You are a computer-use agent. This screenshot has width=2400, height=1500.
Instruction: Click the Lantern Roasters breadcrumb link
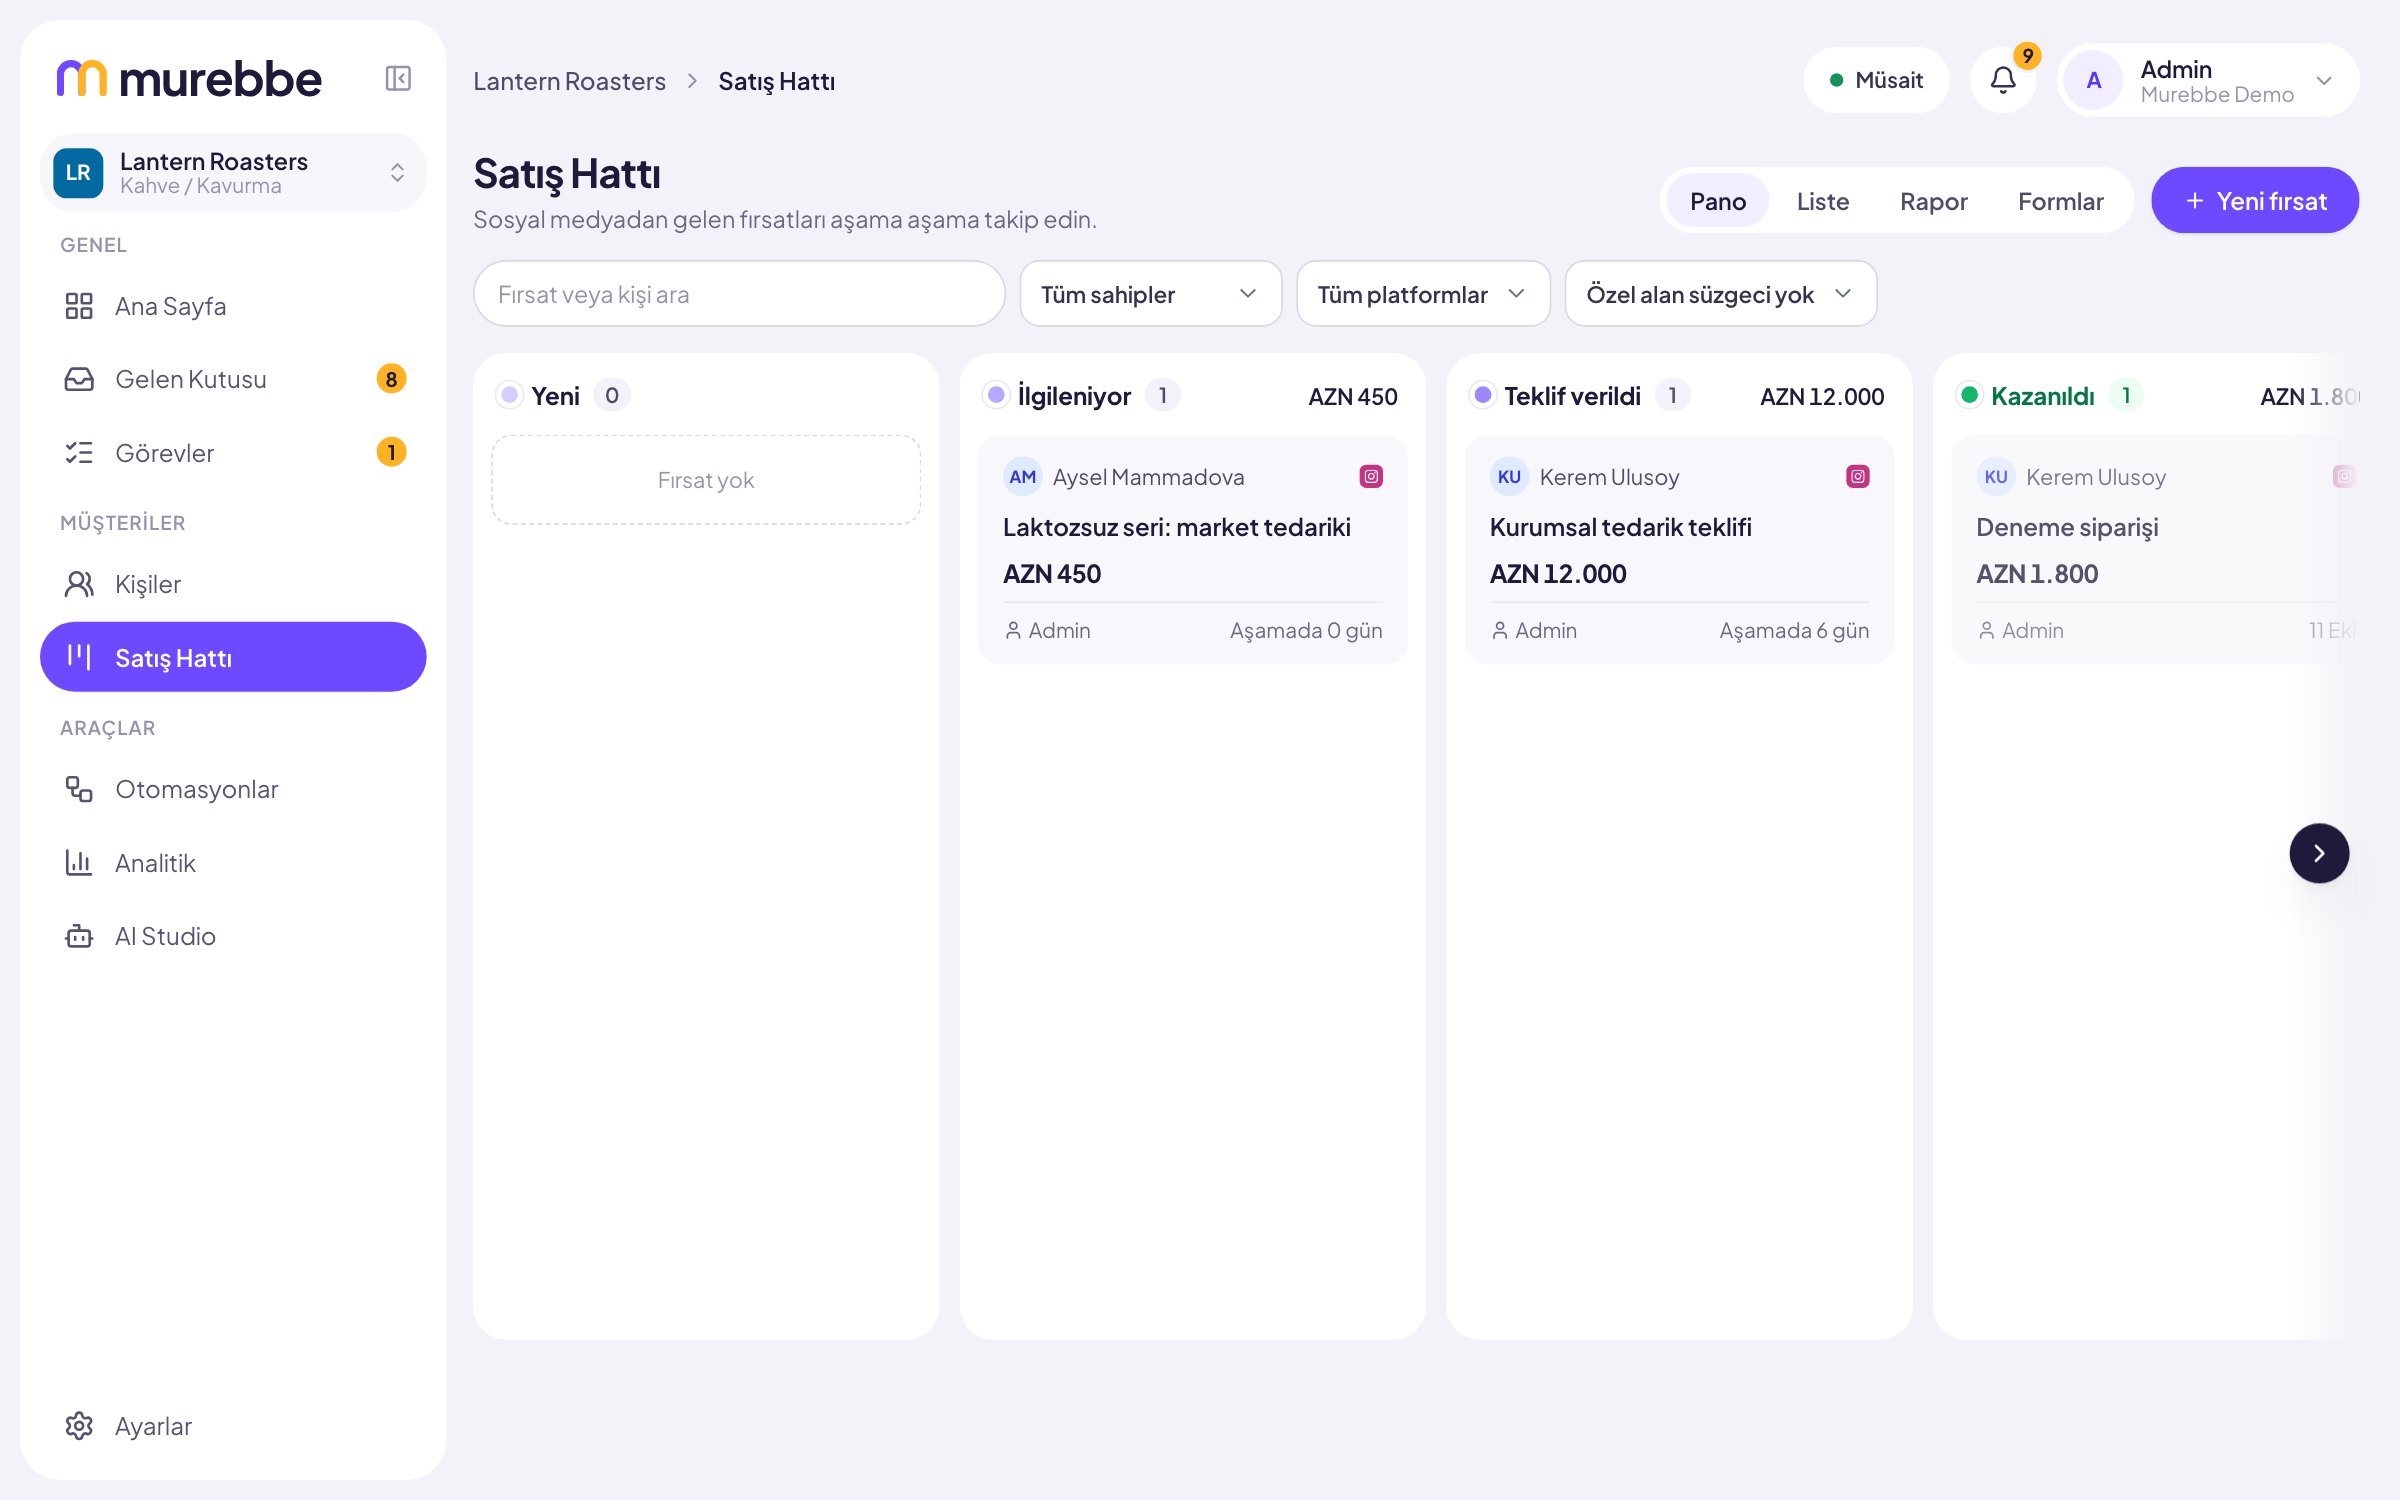569,81
